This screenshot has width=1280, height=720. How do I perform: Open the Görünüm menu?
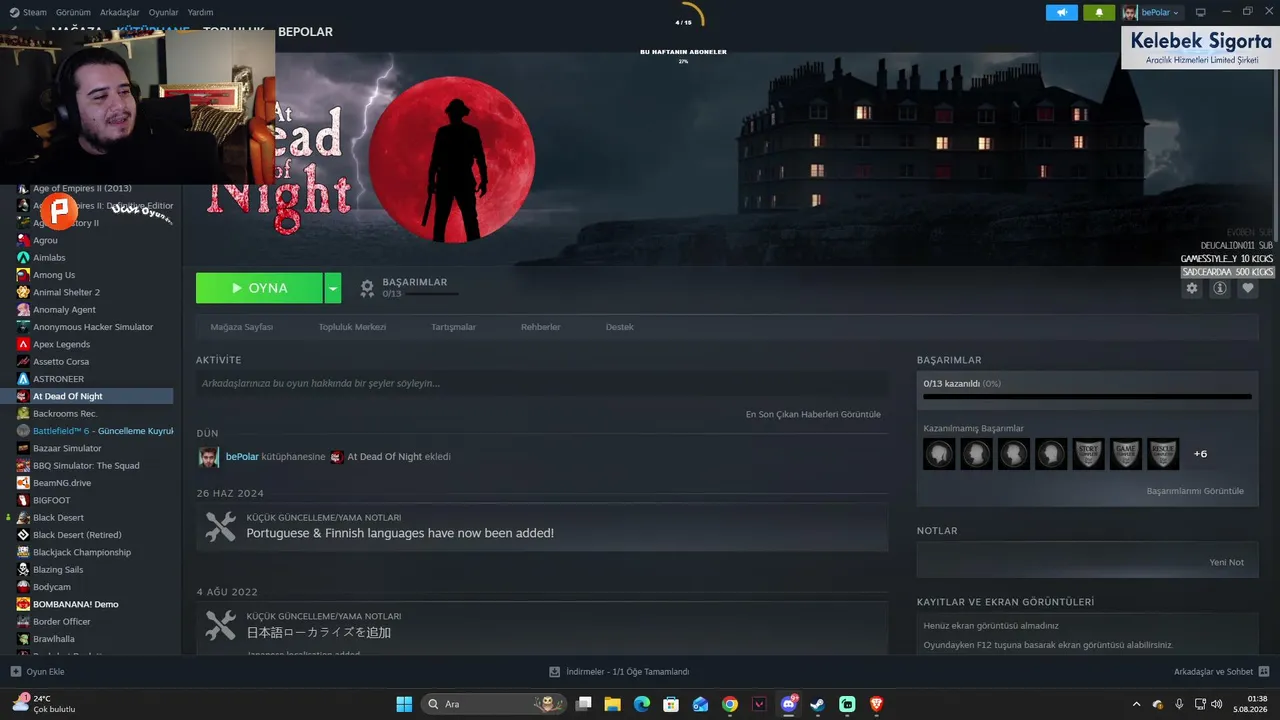pos(73,12)
